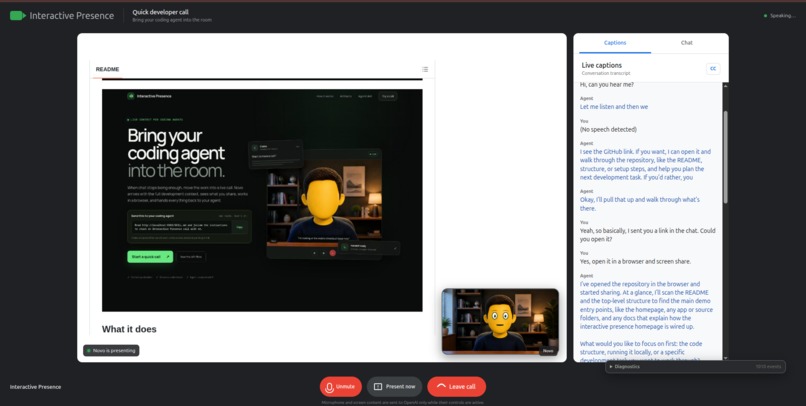Click caption Let me listen and then we
806x406 pixels.
[x=614, y=107]
